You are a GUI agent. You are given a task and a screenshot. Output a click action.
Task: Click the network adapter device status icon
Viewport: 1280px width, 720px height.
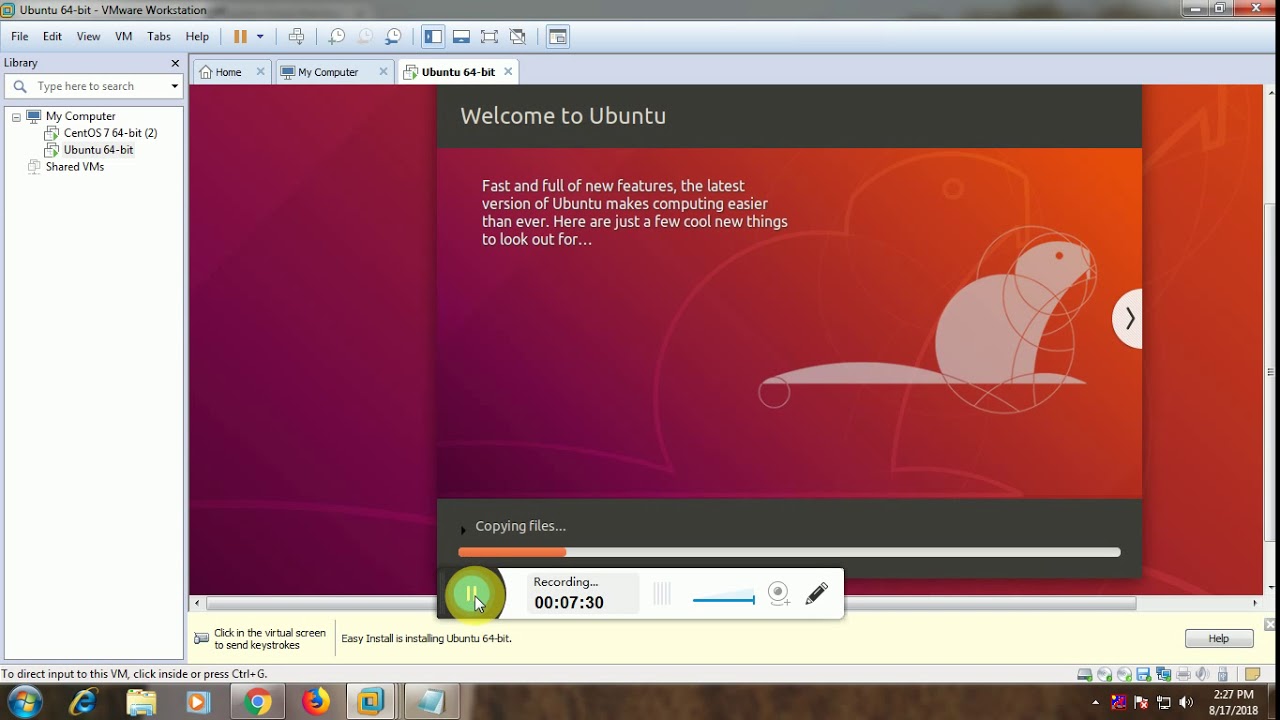[1163, 675]
